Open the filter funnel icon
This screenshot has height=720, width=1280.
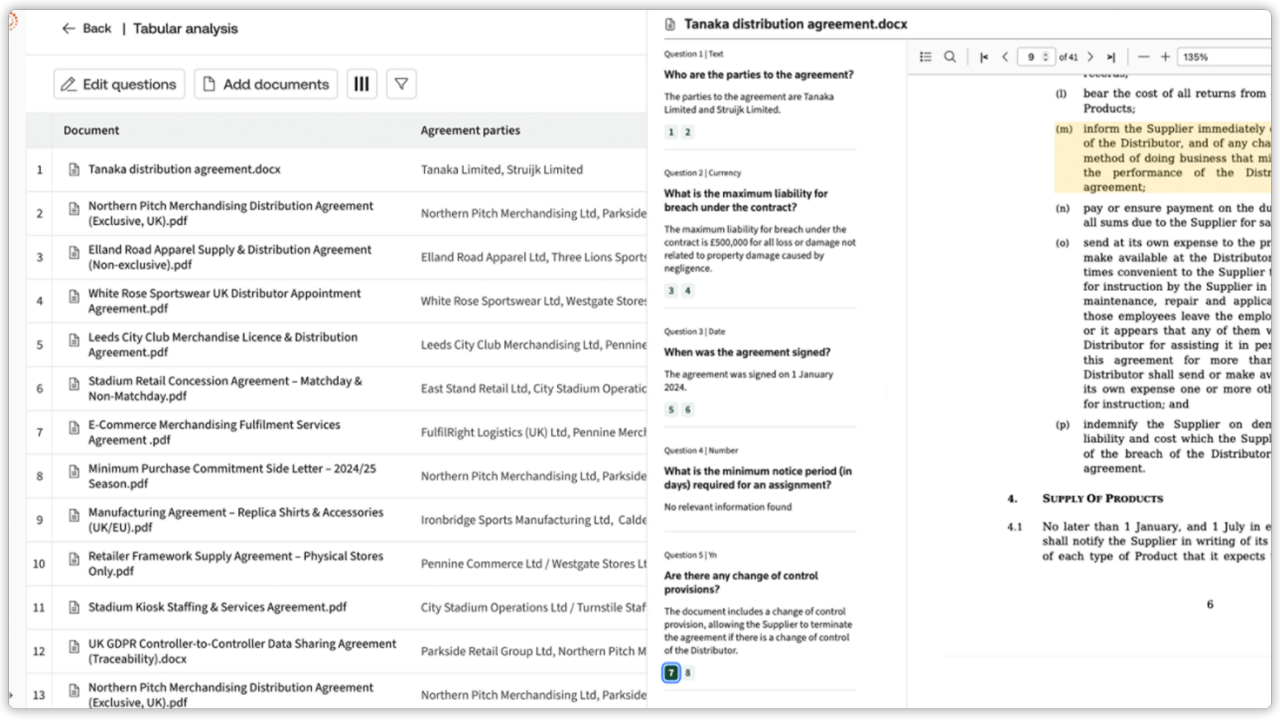pos(401,84)
